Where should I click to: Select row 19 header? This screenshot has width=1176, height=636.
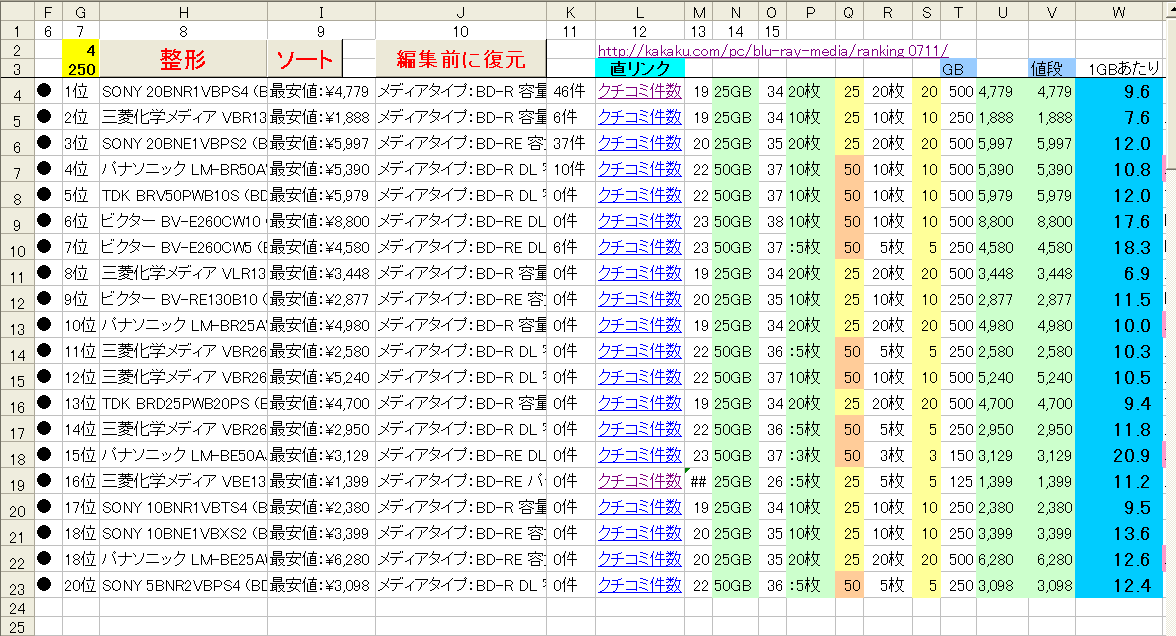pos(17,482)
